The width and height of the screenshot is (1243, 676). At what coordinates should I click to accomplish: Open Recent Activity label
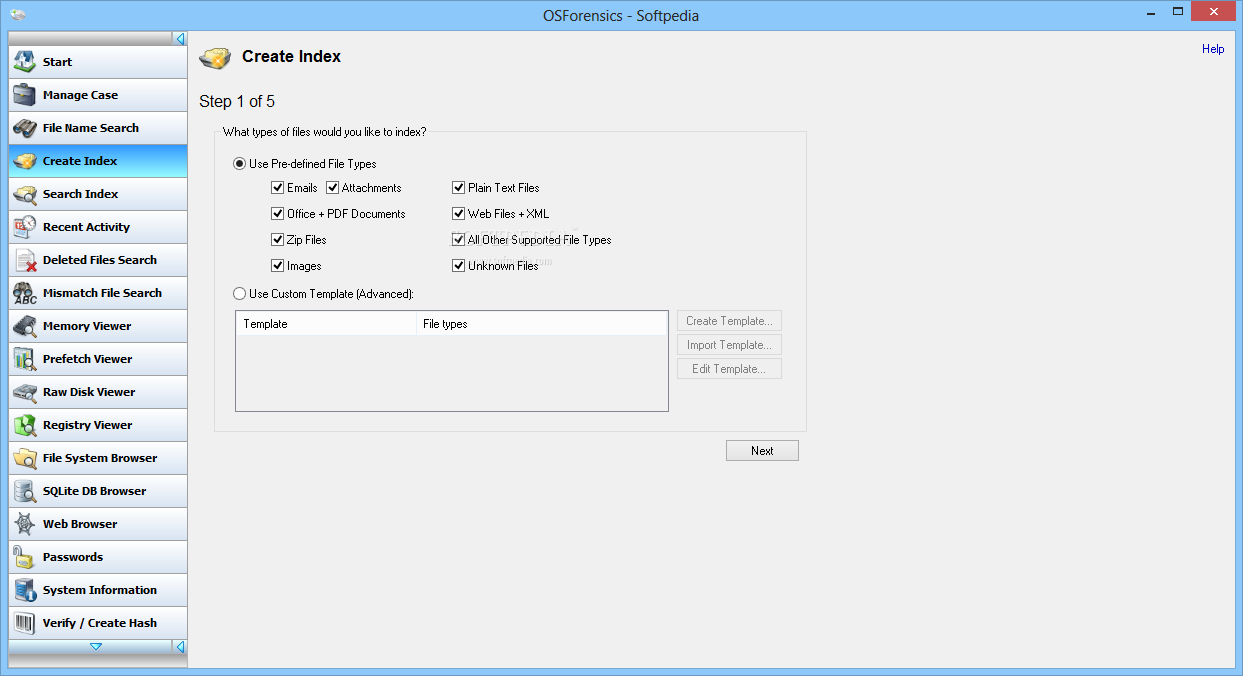[86, 227]
